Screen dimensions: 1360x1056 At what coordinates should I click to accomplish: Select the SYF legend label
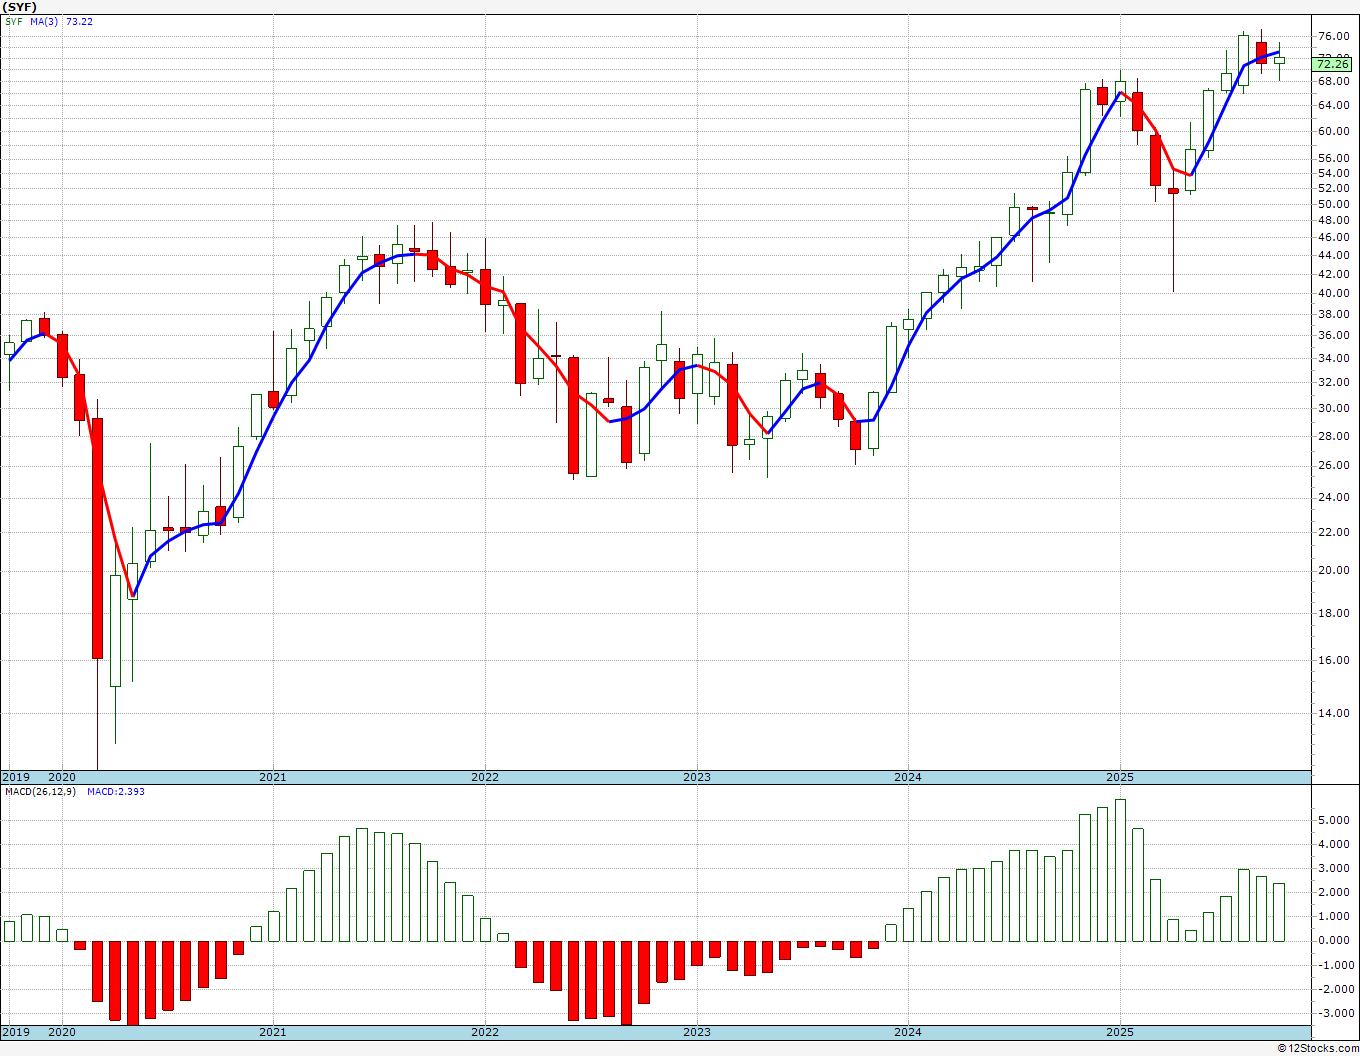pos(13,21)
